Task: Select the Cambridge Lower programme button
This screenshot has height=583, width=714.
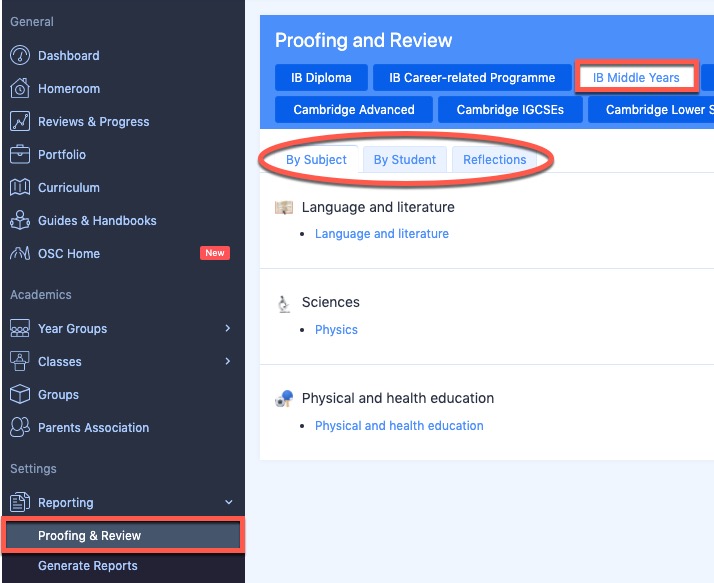Action: click(x=651, y=109)
